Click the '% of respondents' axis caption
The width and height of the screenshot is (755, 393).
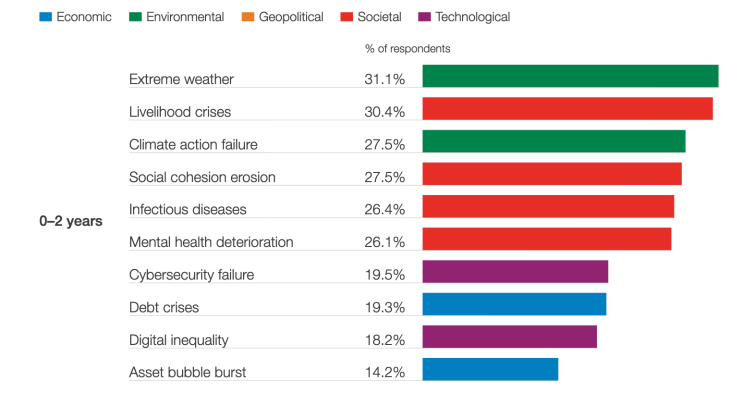point(407,49)
